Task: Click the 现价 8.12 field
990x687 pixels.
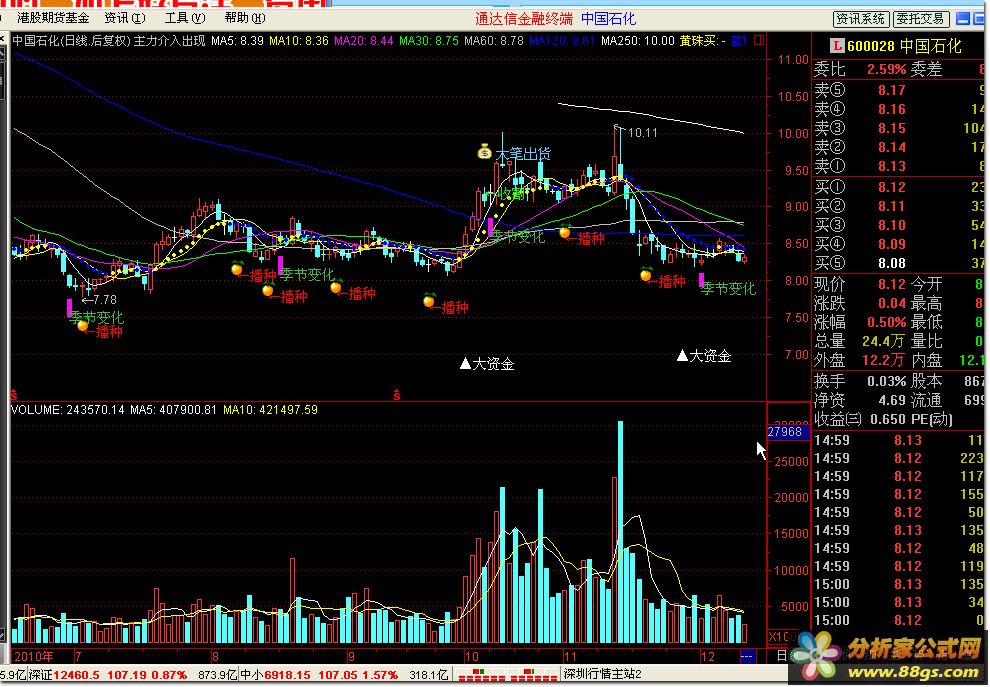Action: (x=861, y=284)
